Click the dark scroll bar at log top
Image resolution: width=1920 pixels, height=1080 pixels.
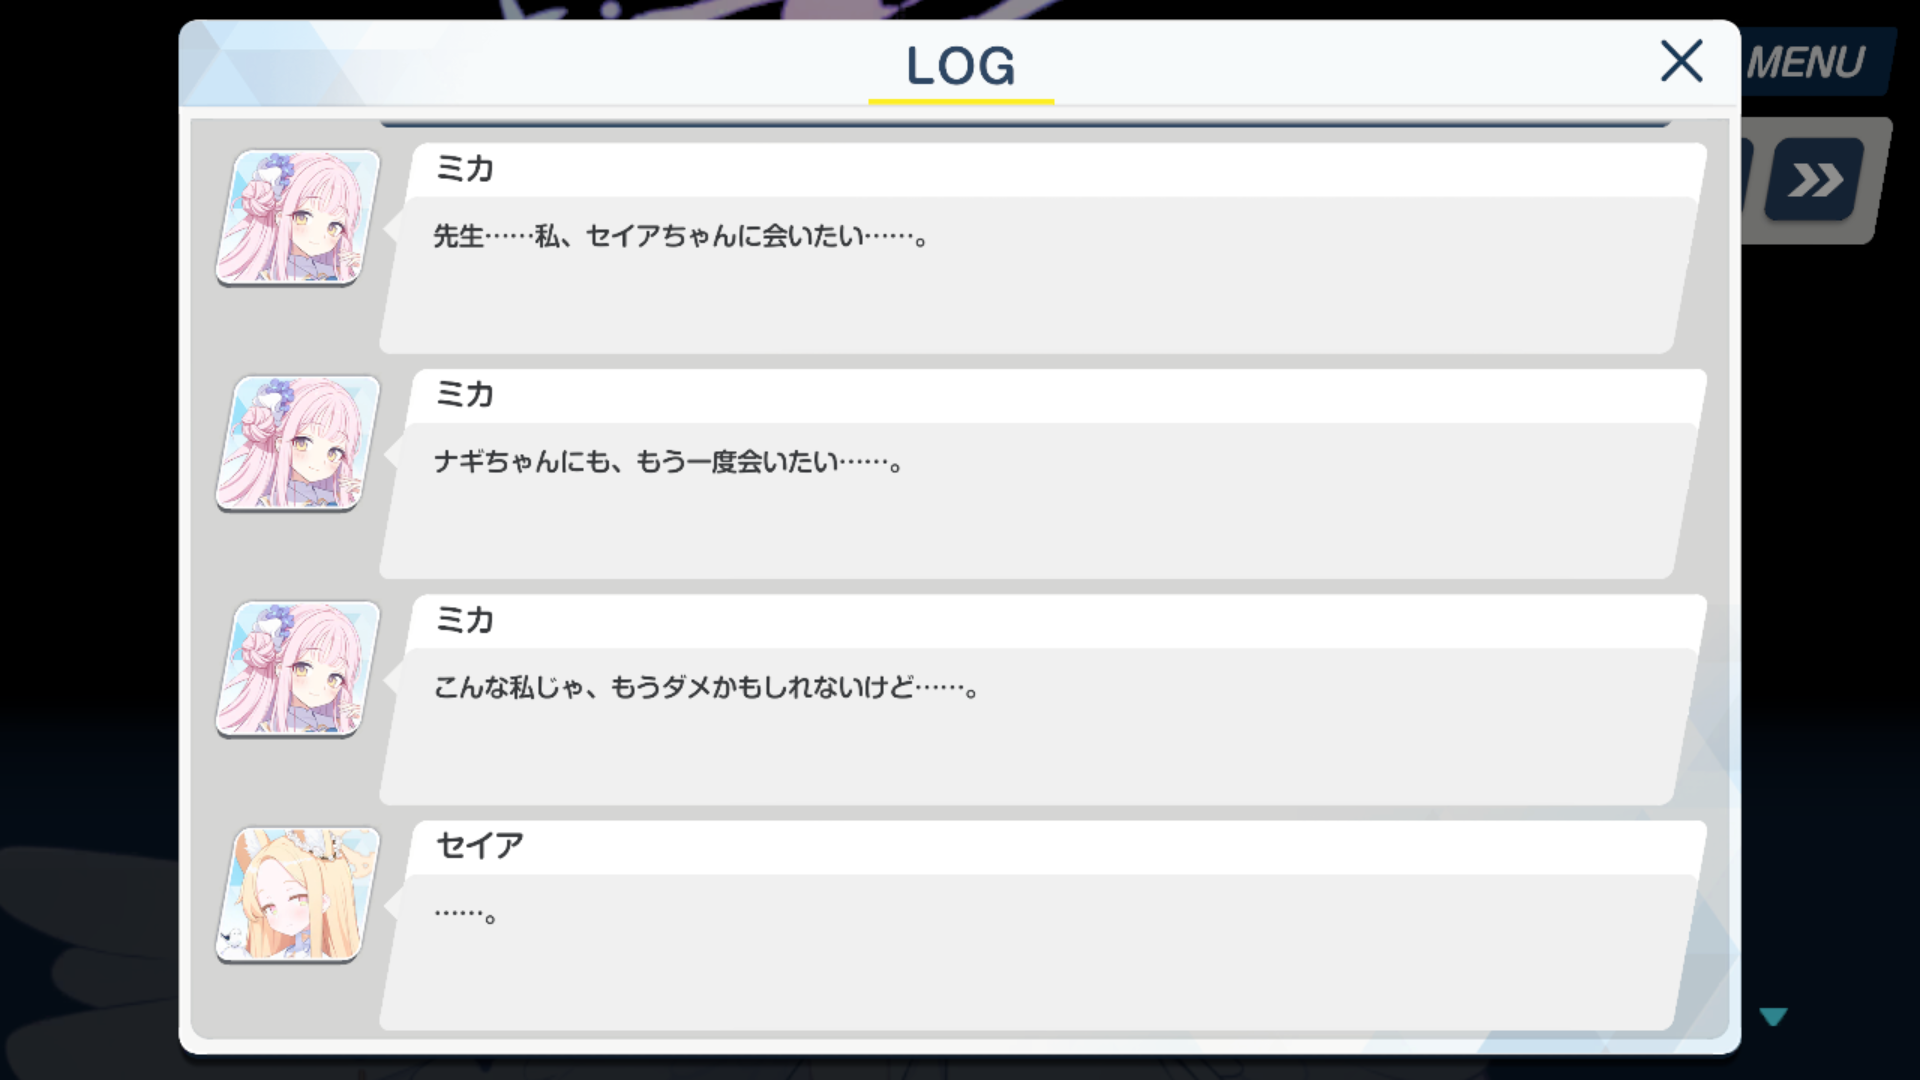1025,124
